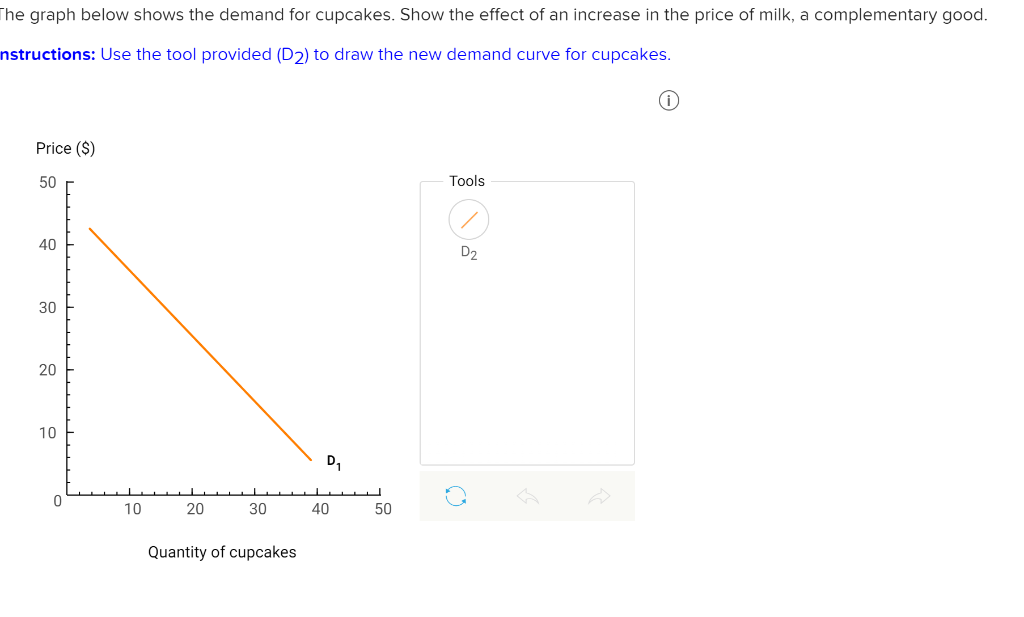Click the 30 tick on the horizontal axis
The image size is (1024, 617).
pyautogui.click(x=257, y=508)
